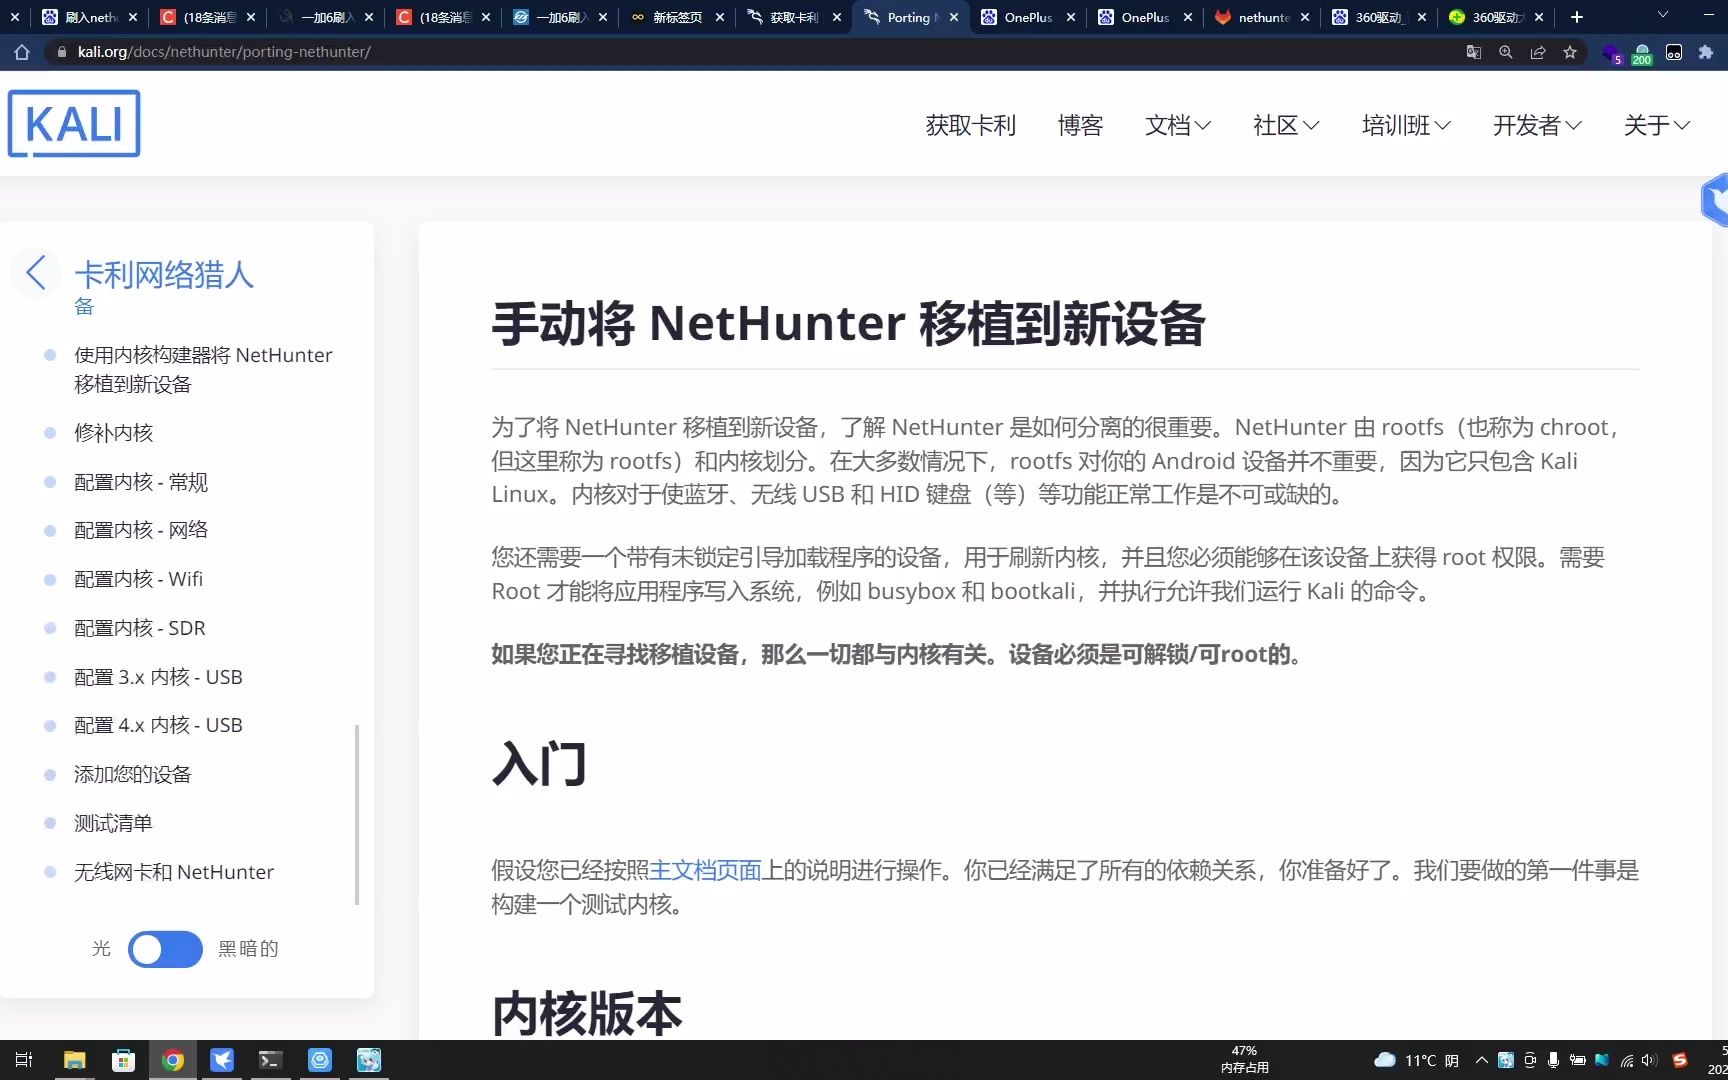
Task: Open 卡利网络猎人 sidebar heading link
Action: point(164,274)
